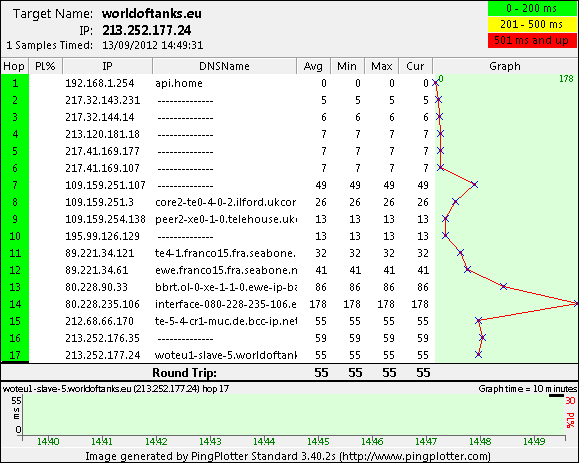Select the bbrt.ol-0-xe-1-1-0 DNS name
Image resolution: width=579 pixels, height=463 pixels.
pyautogui.click(x=226, y=287)
